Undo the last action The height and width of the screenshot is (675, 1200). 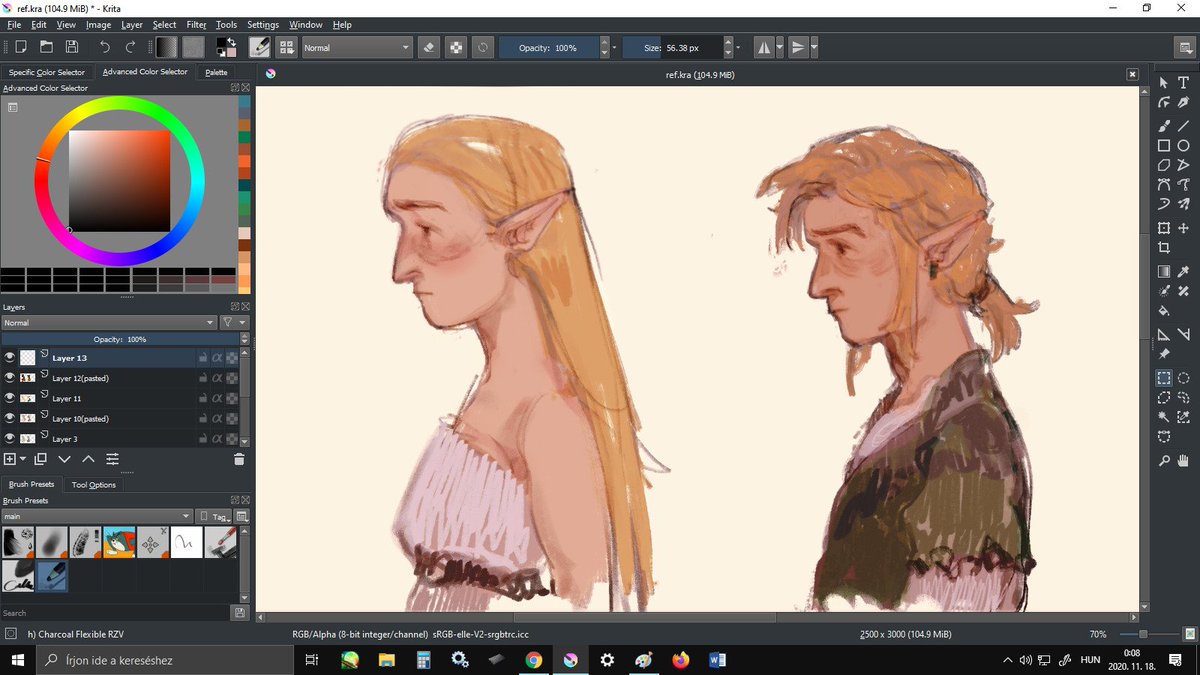pyautogui.click(x=104, y=47)
